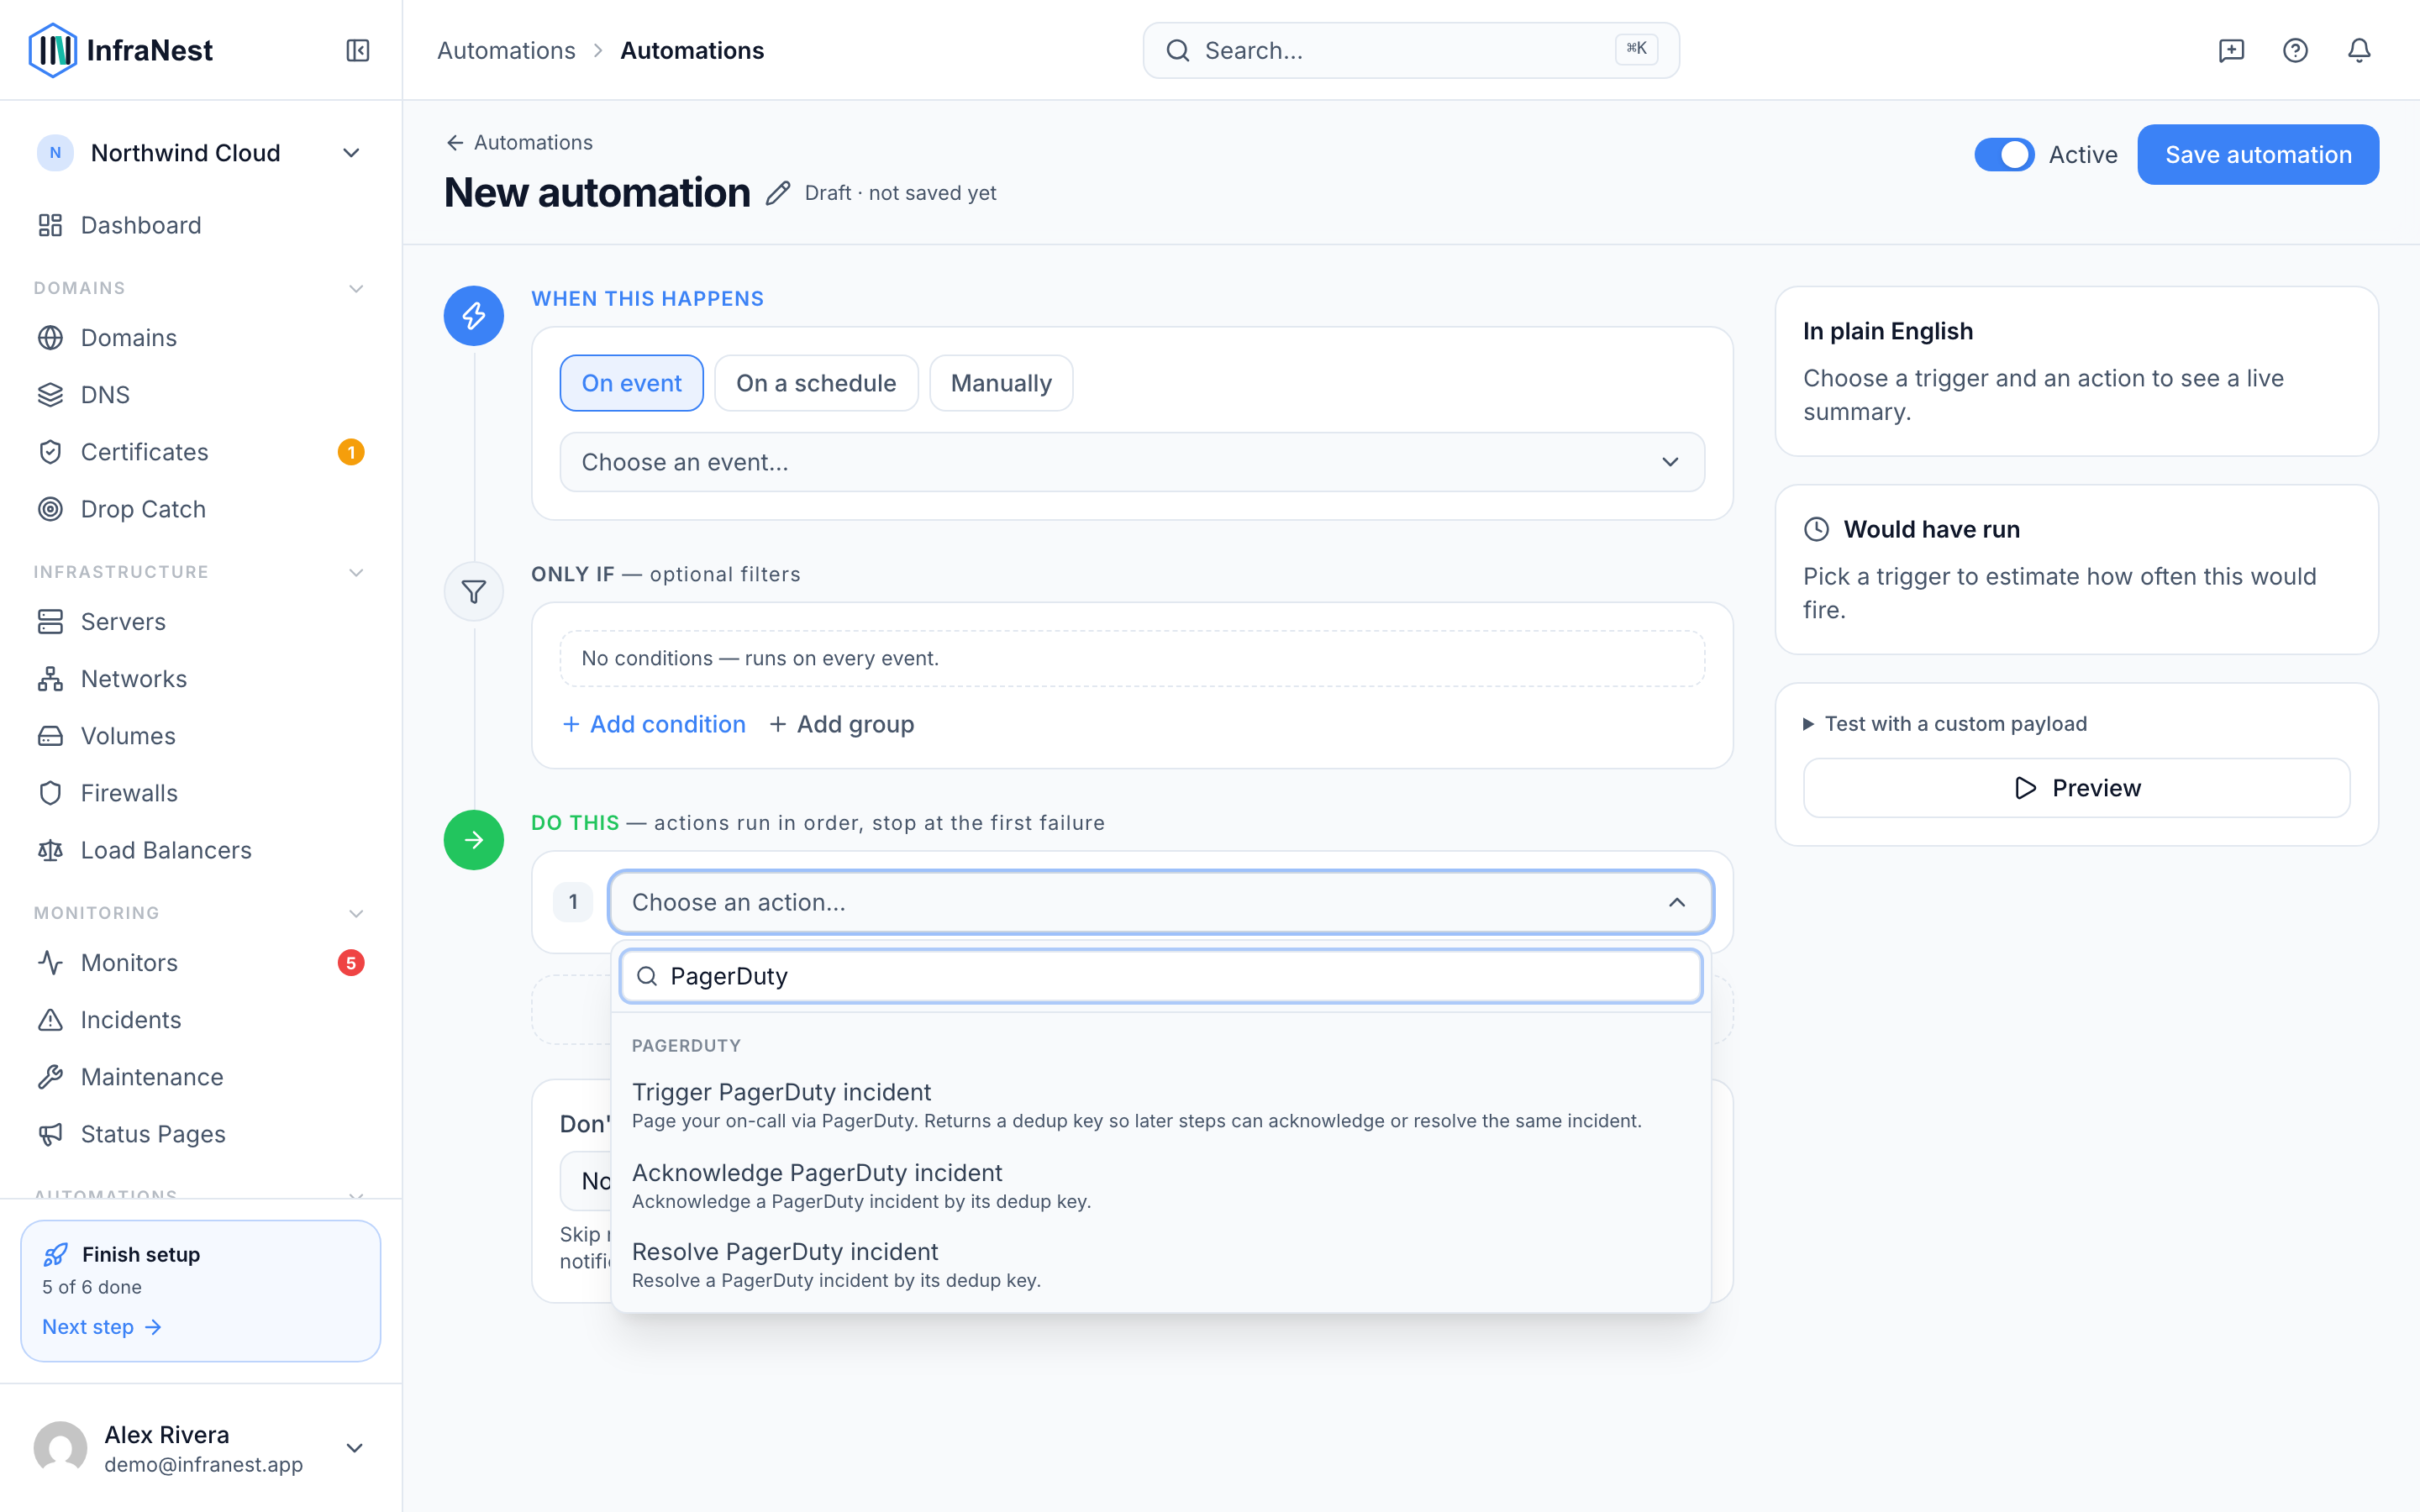
Task: Open Volumes in the sidebar
Action: 201,736
